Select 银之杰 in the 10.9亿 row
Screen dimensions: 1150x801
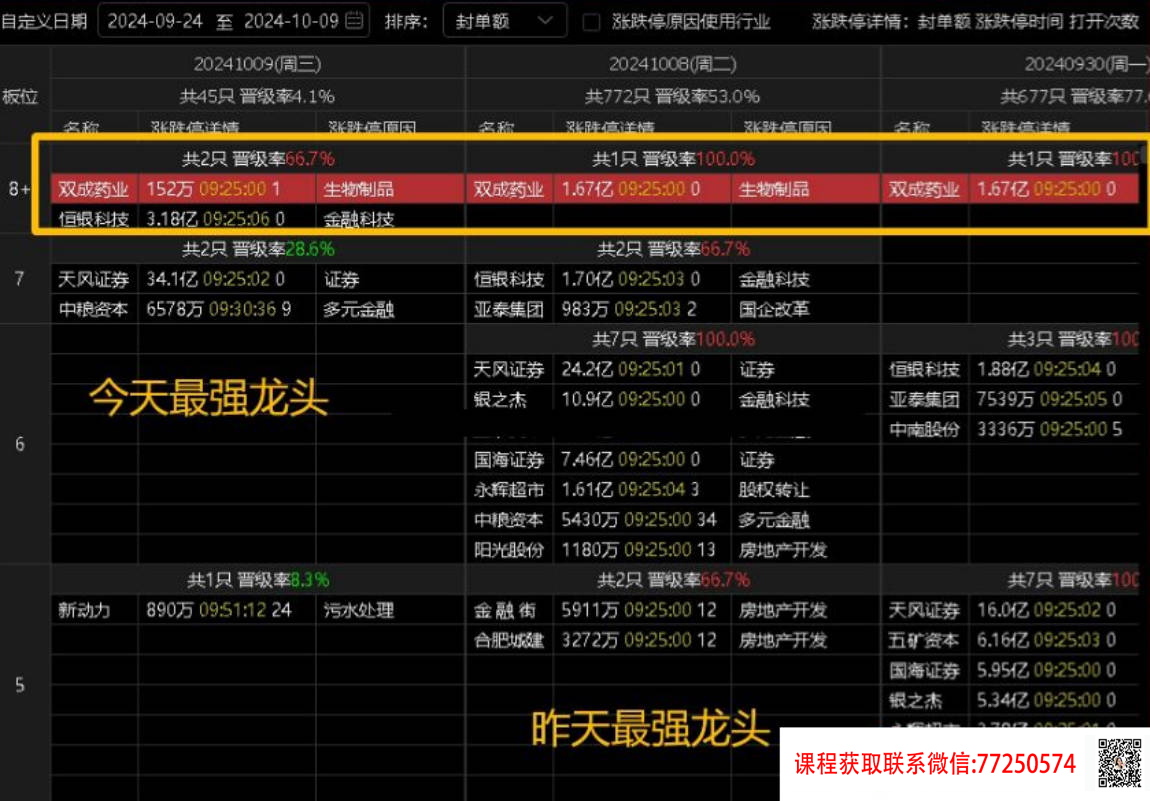tap(499, 400)
